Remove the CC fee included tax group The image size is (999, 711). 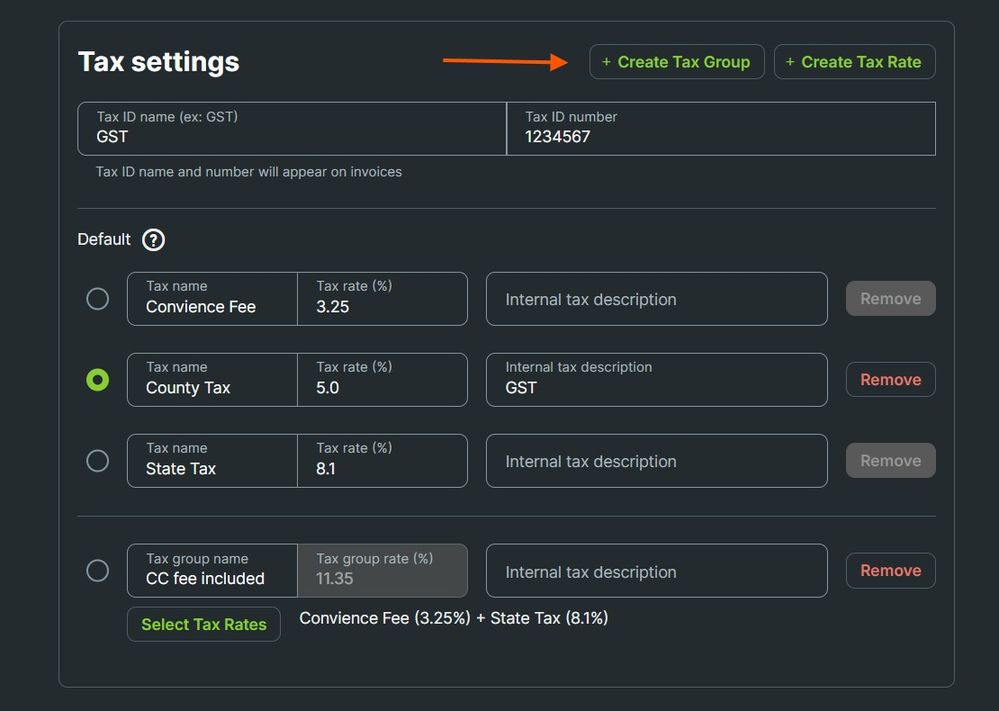(890, 571)
